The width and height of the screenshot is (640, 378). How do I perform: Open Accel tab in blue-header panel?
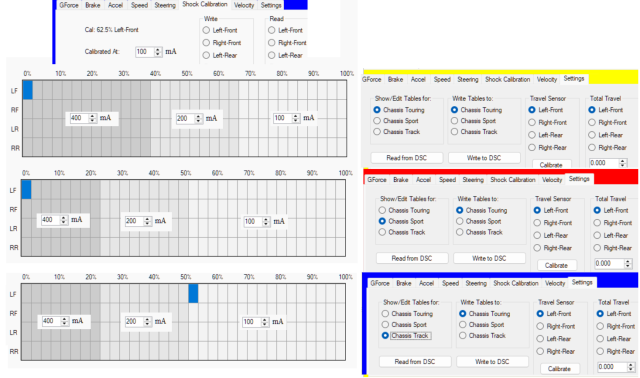[x=426, y=283]
